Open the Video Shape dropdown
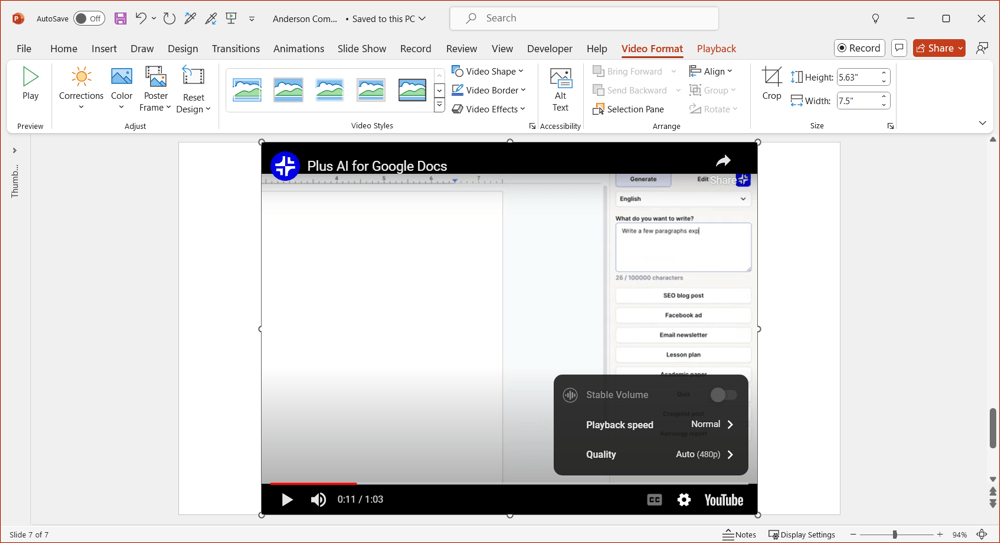This screenshot has width=1000, height=543. click(x=488, y=71)
